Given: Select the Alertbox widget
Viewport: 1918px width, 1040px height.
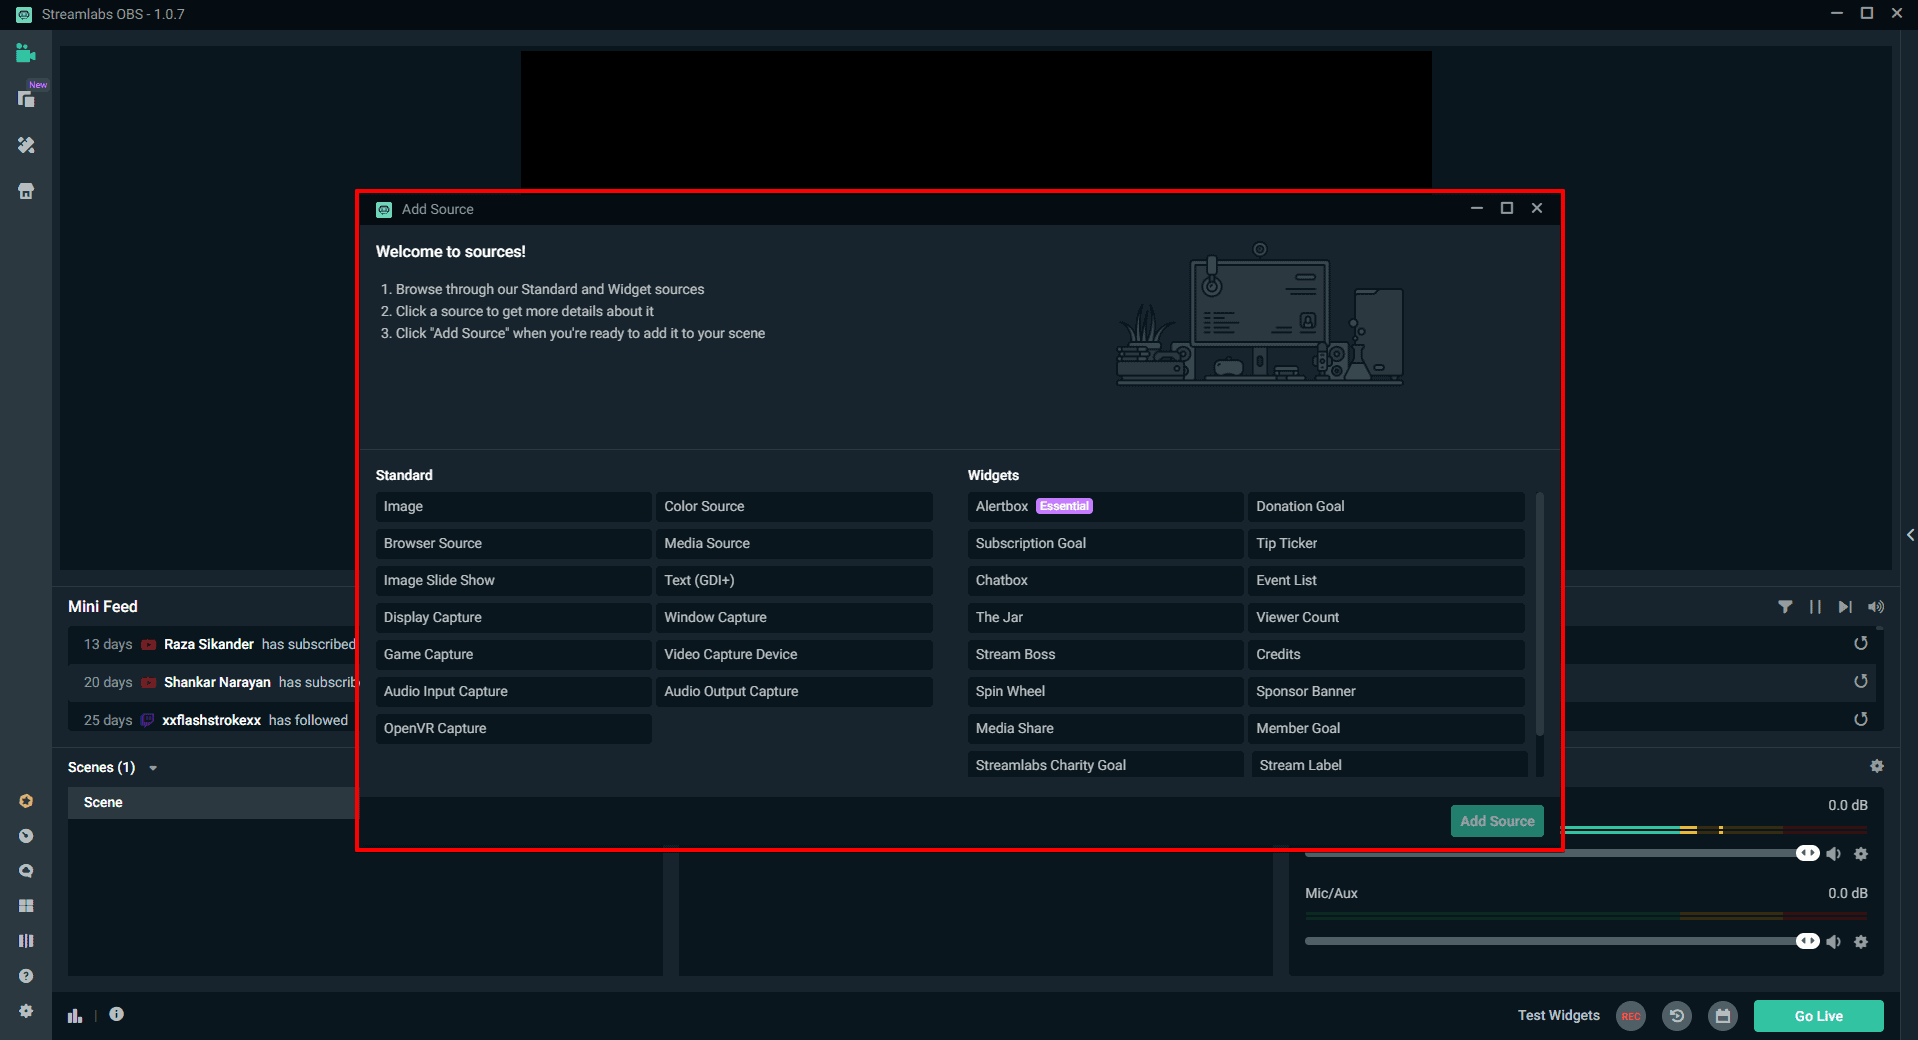Looking at the screenshot, I should pos(1106,507).
